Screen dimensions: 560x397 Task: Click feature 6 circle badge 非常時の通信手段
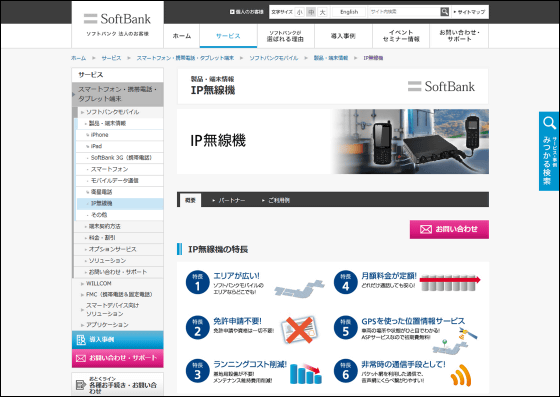345,371
